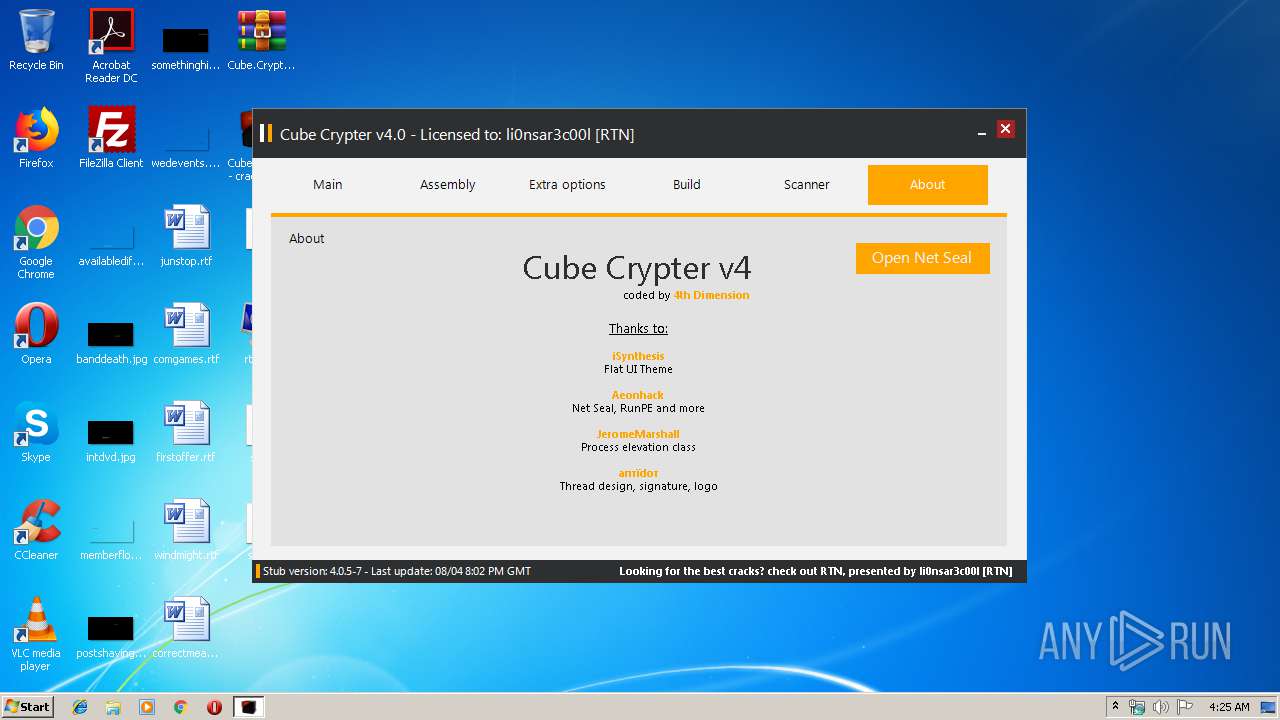Select the Google Chrome desktop icon
Image resolution: width=1280 pixels, height=720 pixels.
[36, 242]
